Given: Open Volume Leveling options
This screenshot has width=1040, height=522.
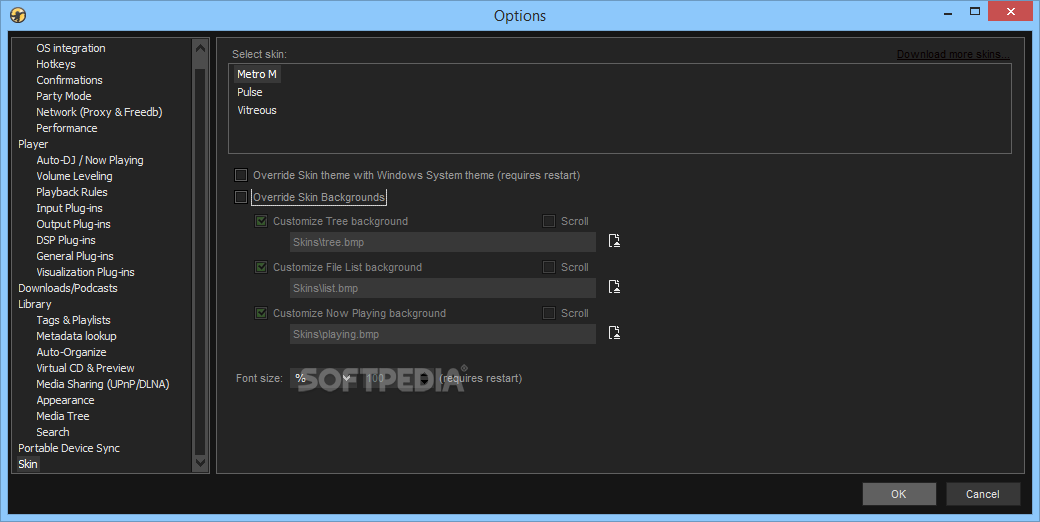Looking at the screenshot, I should click(x=74, y=176).
